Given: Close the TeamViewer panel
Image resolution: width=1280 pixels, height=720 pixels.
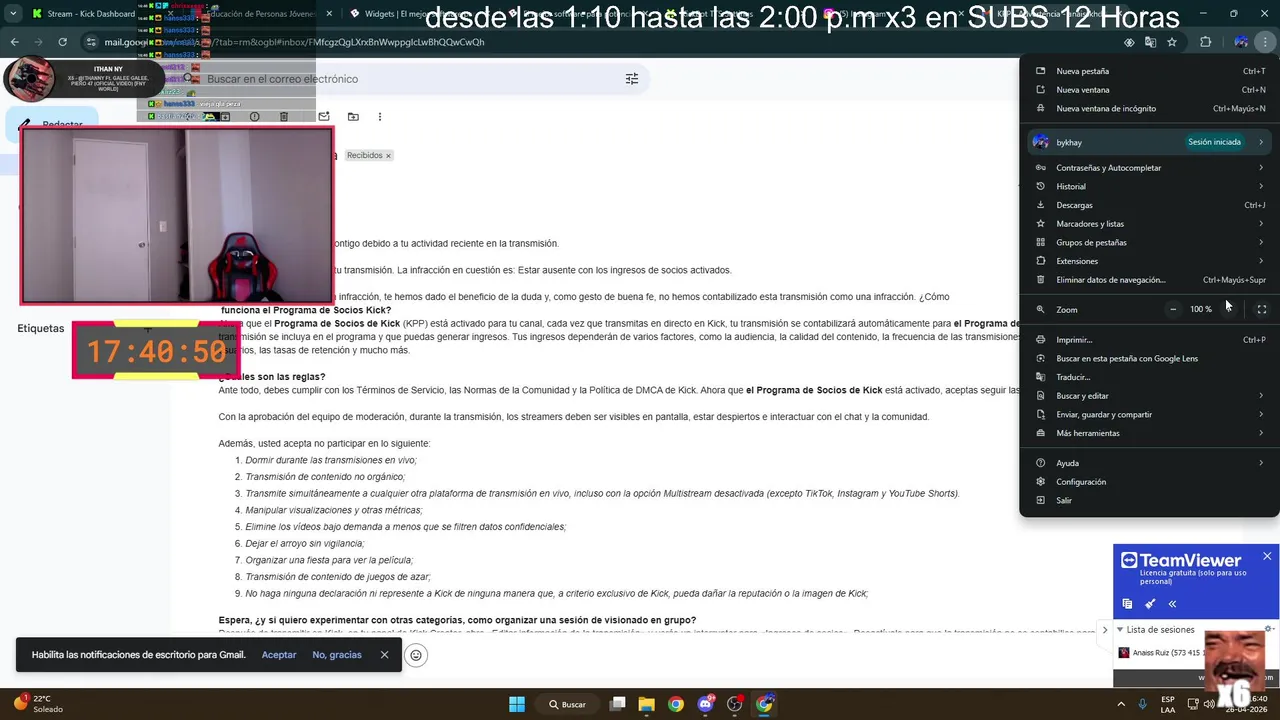Looking at the screenshot, I should (x=1267, y=556).
